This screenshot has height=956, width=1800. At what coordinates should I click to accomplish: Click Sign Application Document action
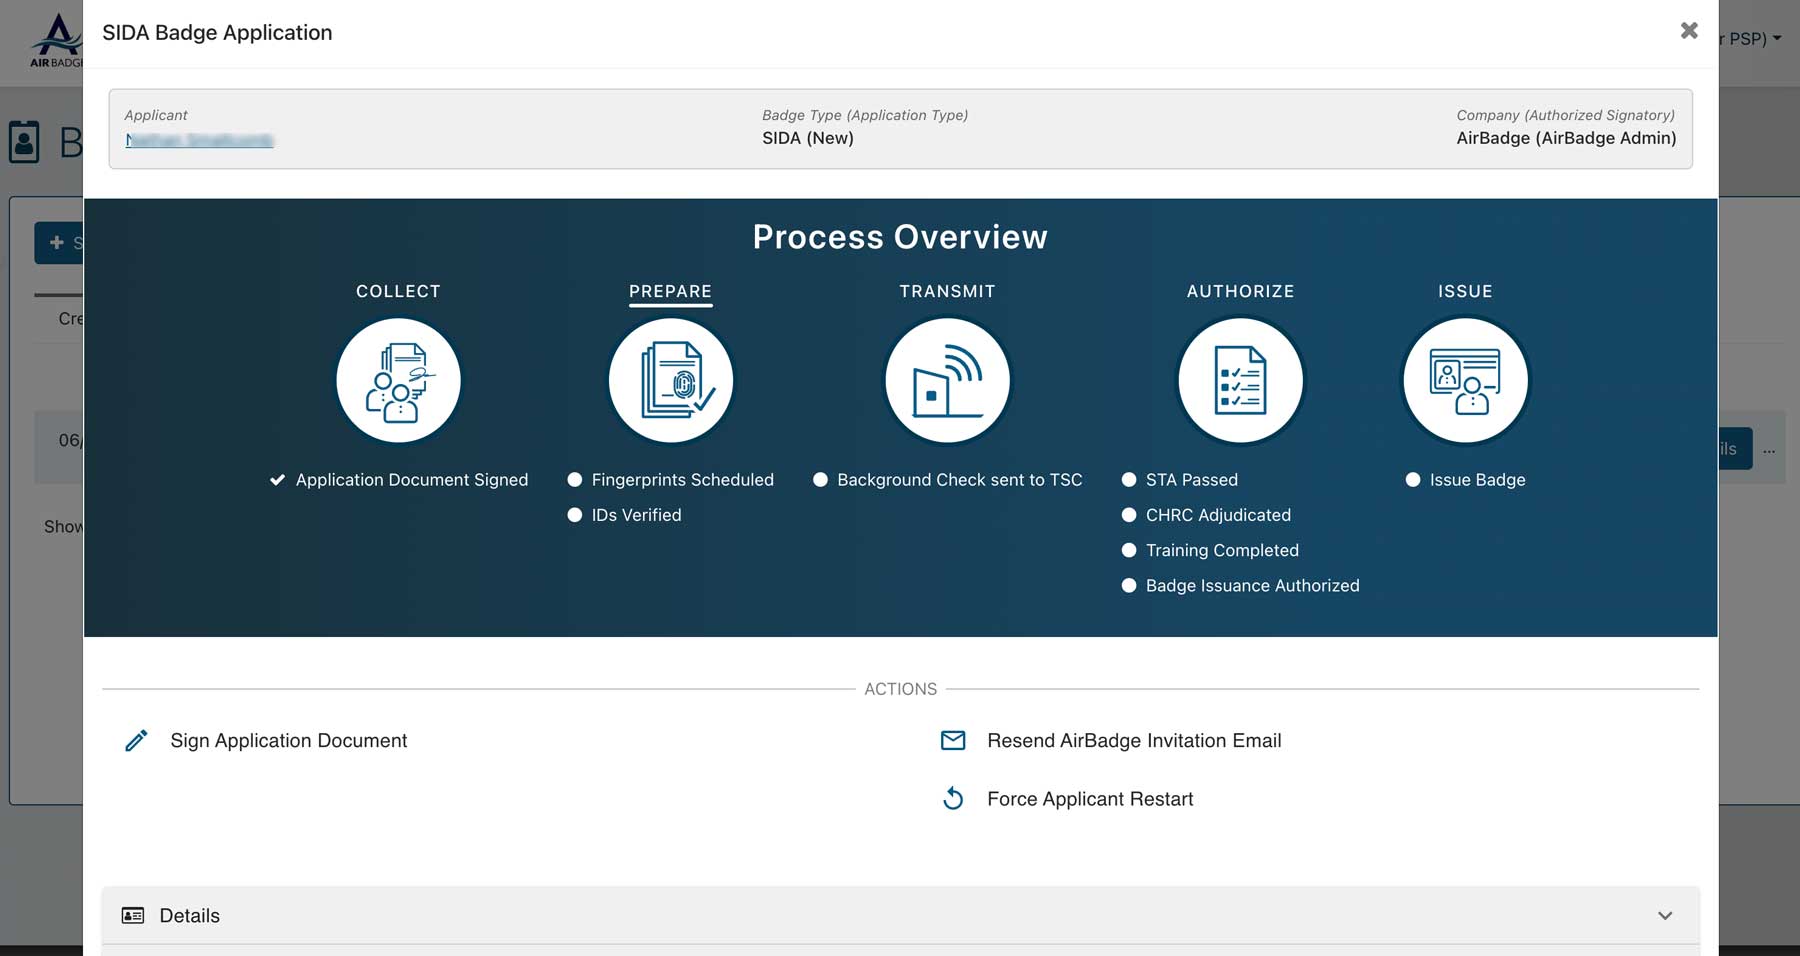[288, 741]
